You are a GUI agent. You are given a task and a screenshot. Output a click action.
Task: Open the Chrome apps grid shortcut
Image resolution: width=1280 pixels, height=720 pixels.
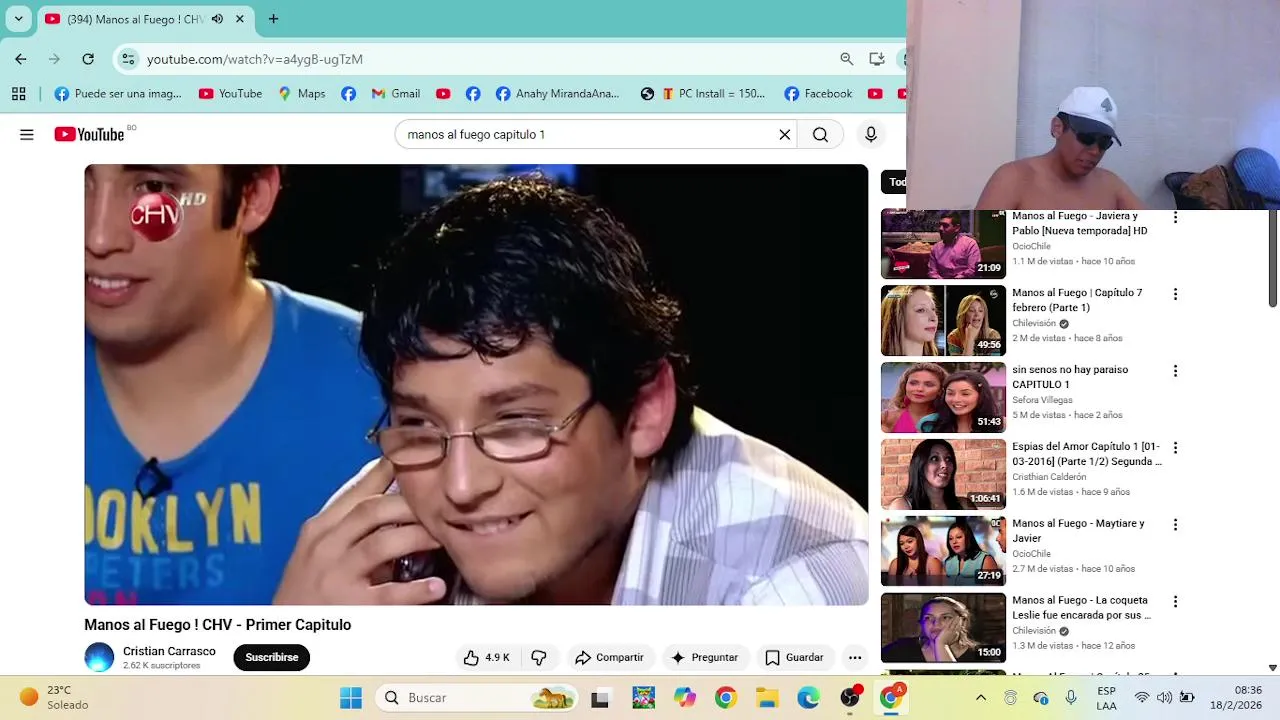pyautogui.click(x=18, y=94)
